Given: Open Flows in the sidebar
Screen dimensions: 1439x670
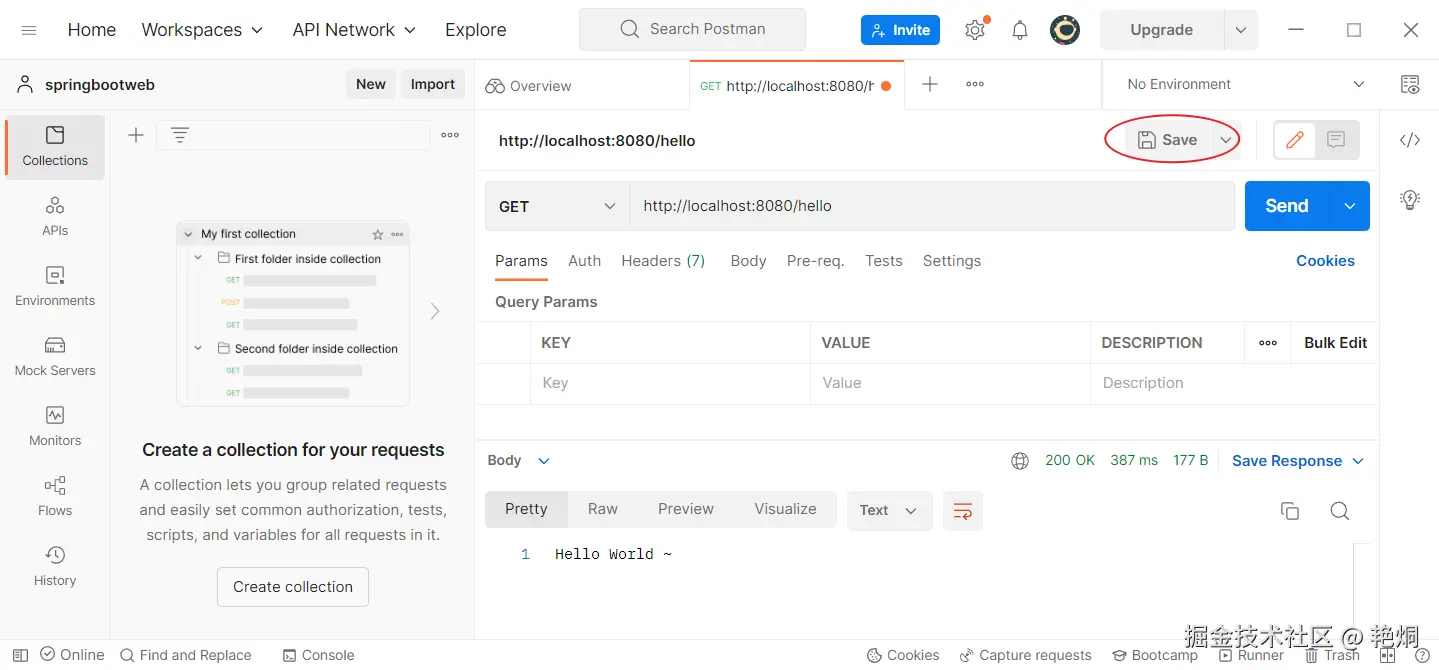Looking at the screenshot, I should coord(55,496).
